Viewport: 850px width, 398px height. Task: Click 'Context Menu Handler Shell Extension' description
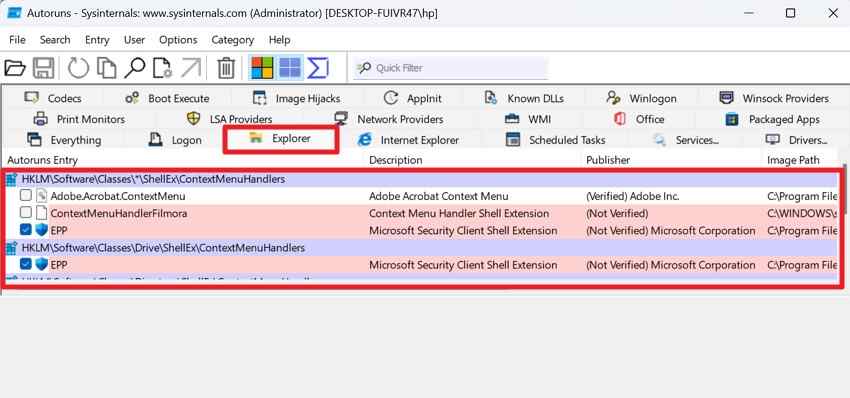pyautogui.click(x=459, y=214)
